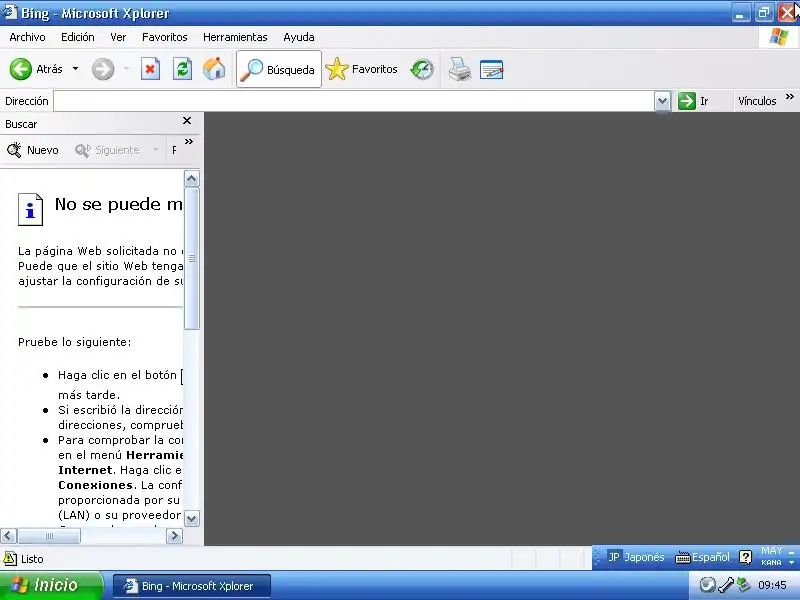
Task: Click the search panel scroll down arrow
Action: click(x=191, y=519)
